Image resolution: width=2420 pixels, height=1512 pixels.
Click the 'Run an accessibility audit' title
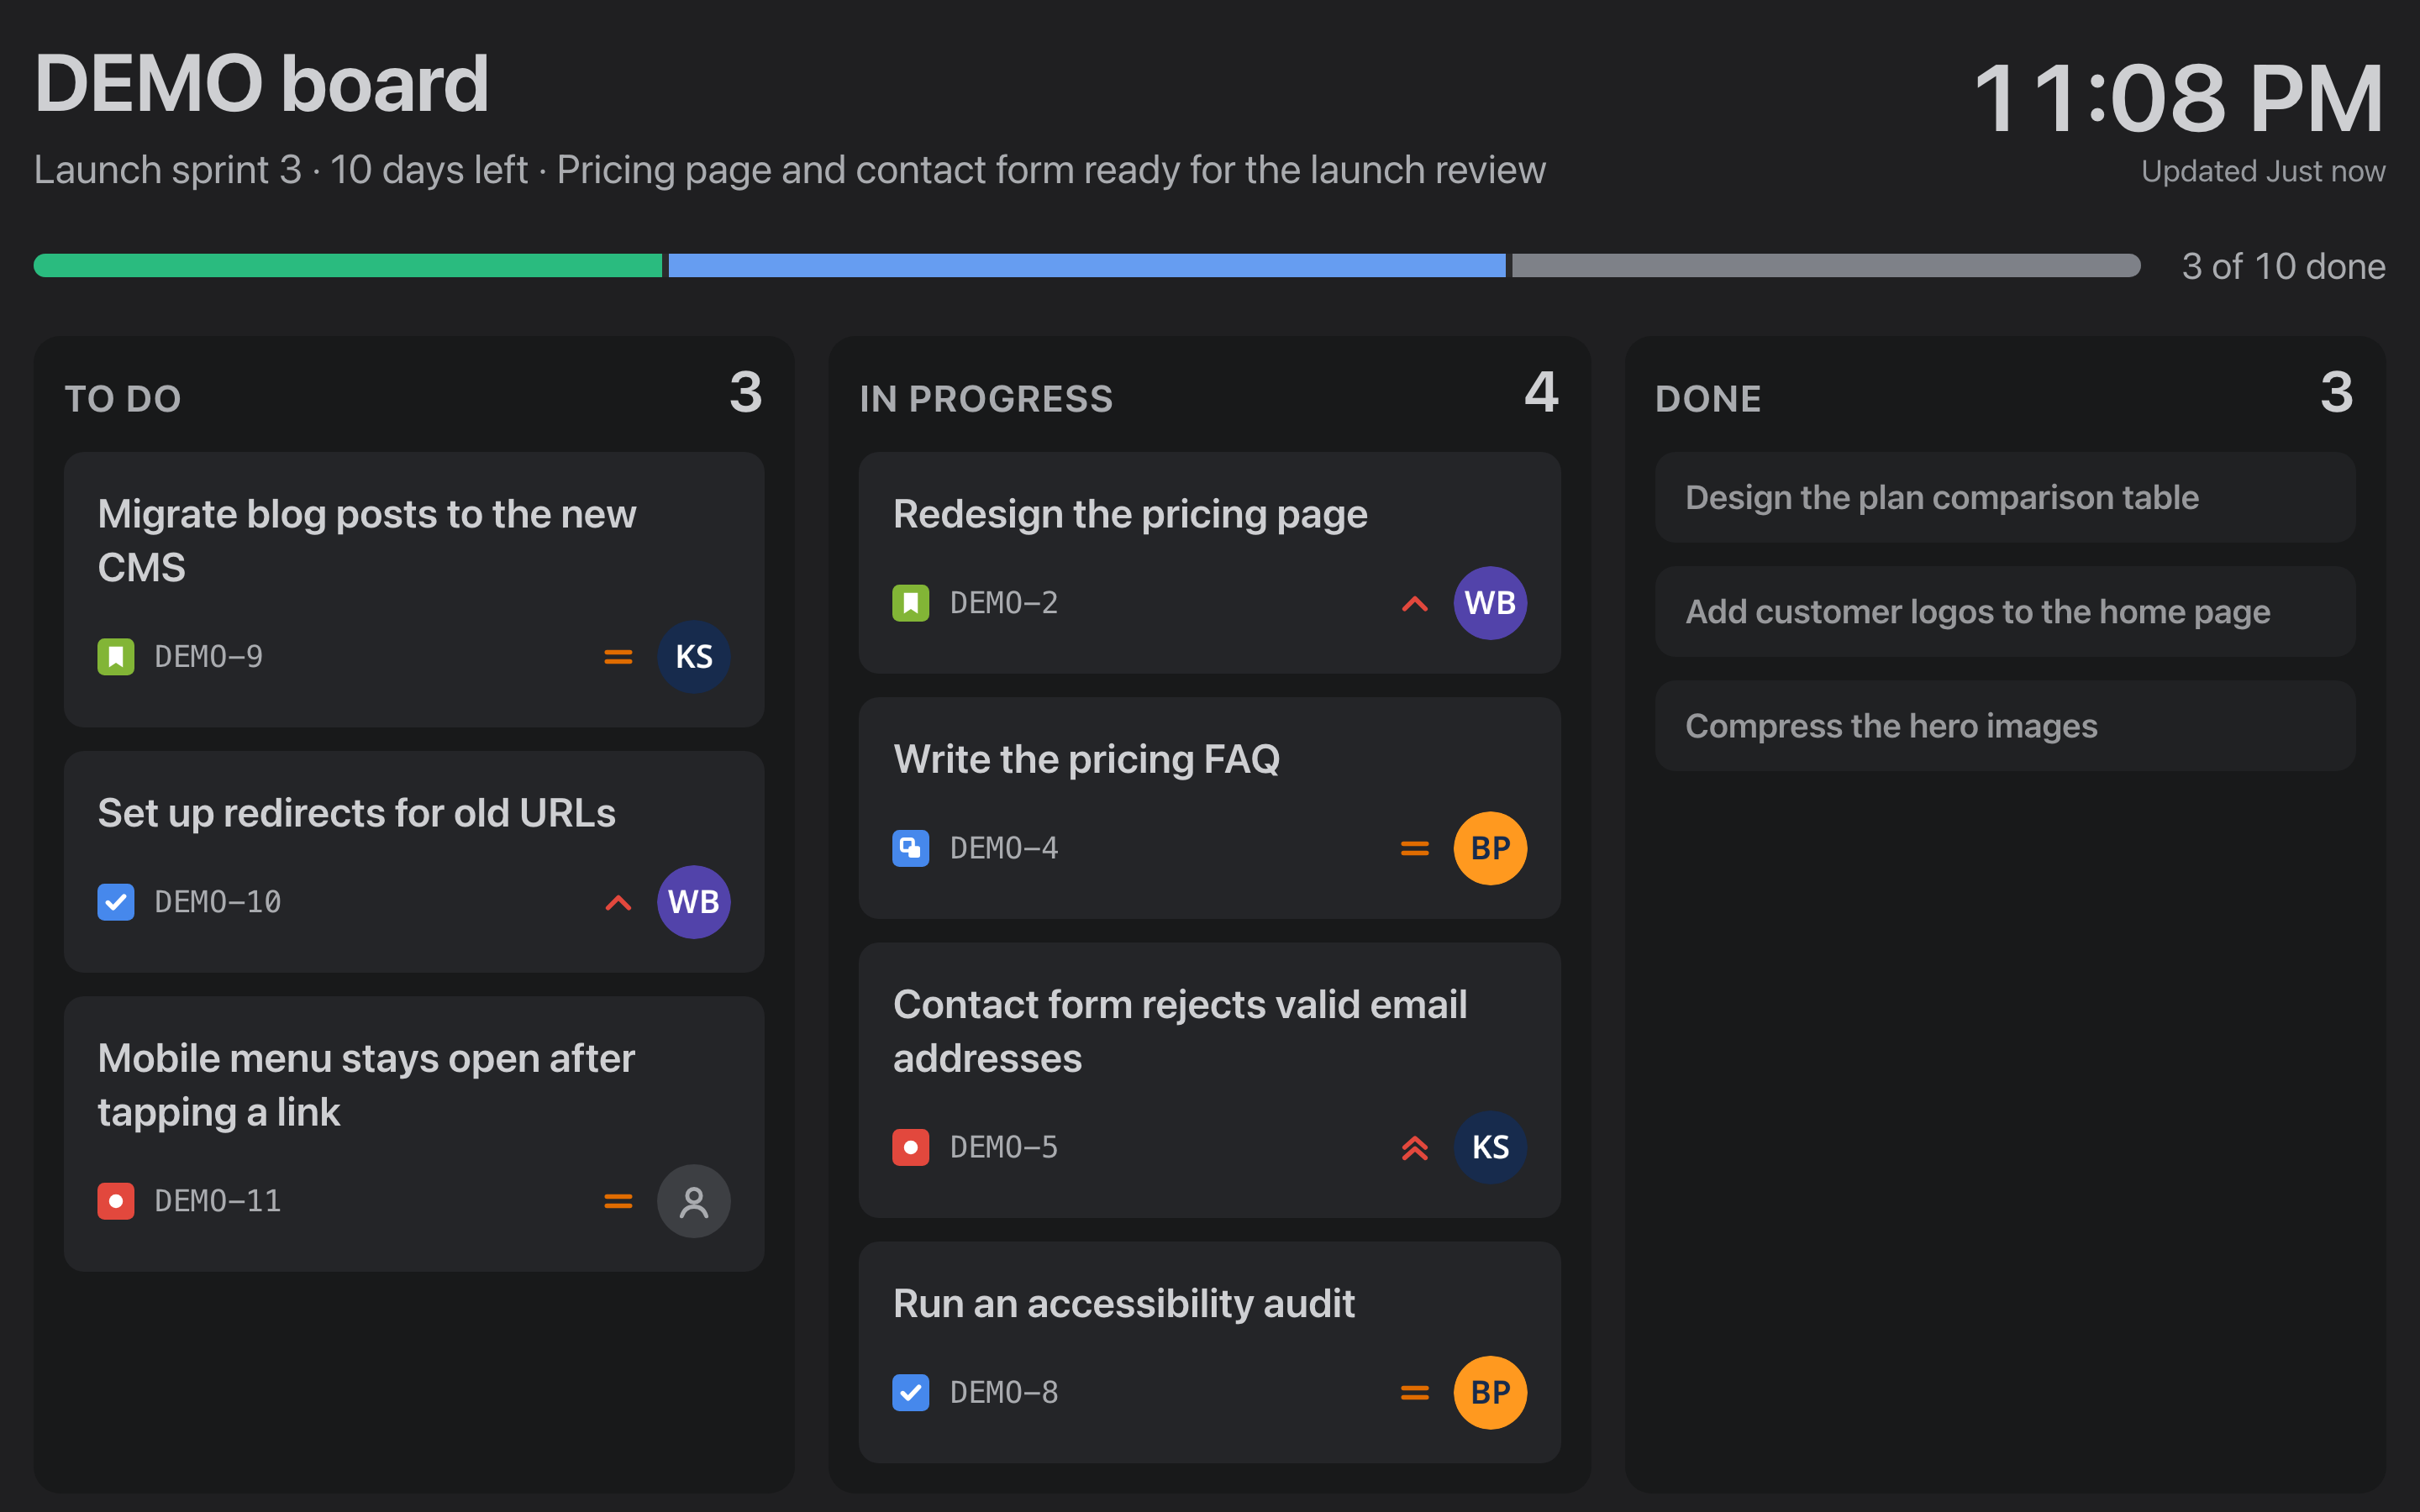(1124, 1303)
